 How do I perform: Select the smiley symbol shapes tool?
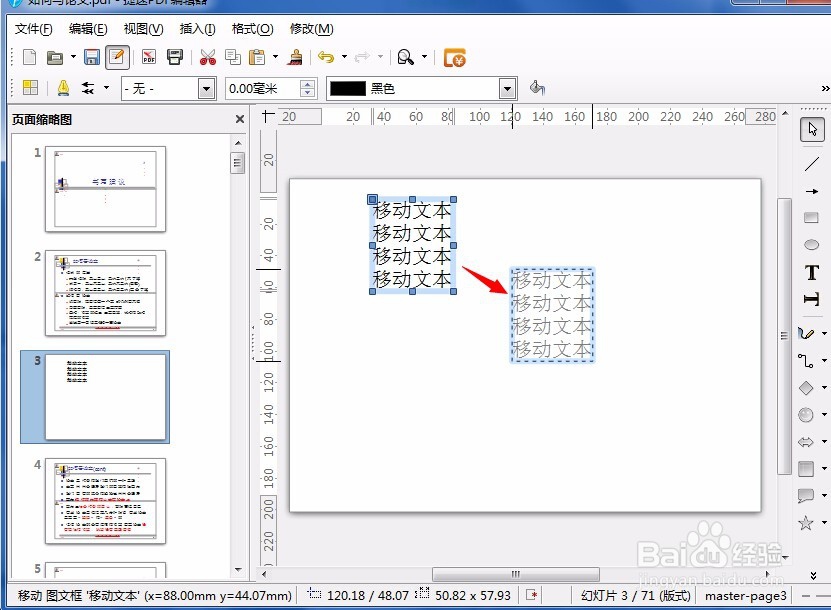click(x=806, y=414)
